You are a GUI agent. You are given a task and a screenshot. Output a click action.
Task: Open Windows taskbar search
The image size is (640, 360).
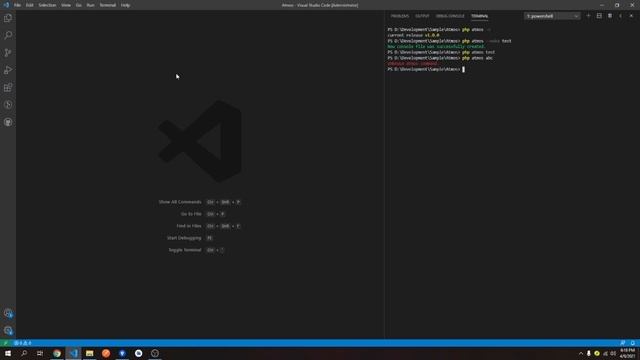coord(24,353)
